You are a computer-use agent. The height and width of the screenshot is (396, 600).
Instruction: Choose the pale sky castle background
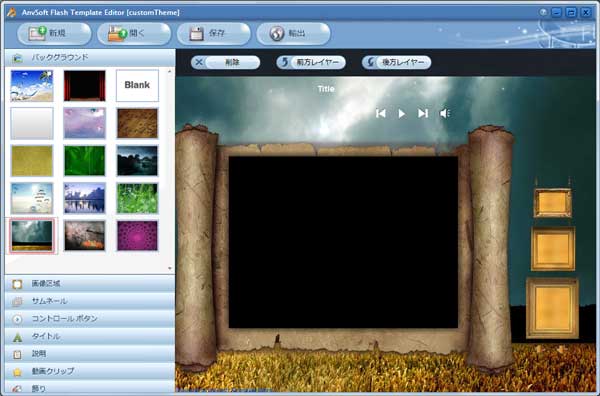coord(32,198)
